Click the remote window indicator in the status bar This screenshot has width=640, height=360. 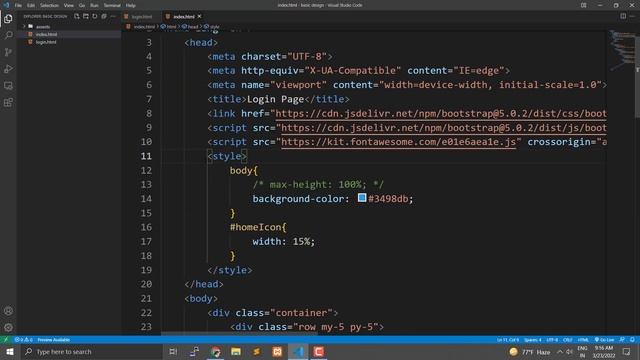[x=6, y=340]
